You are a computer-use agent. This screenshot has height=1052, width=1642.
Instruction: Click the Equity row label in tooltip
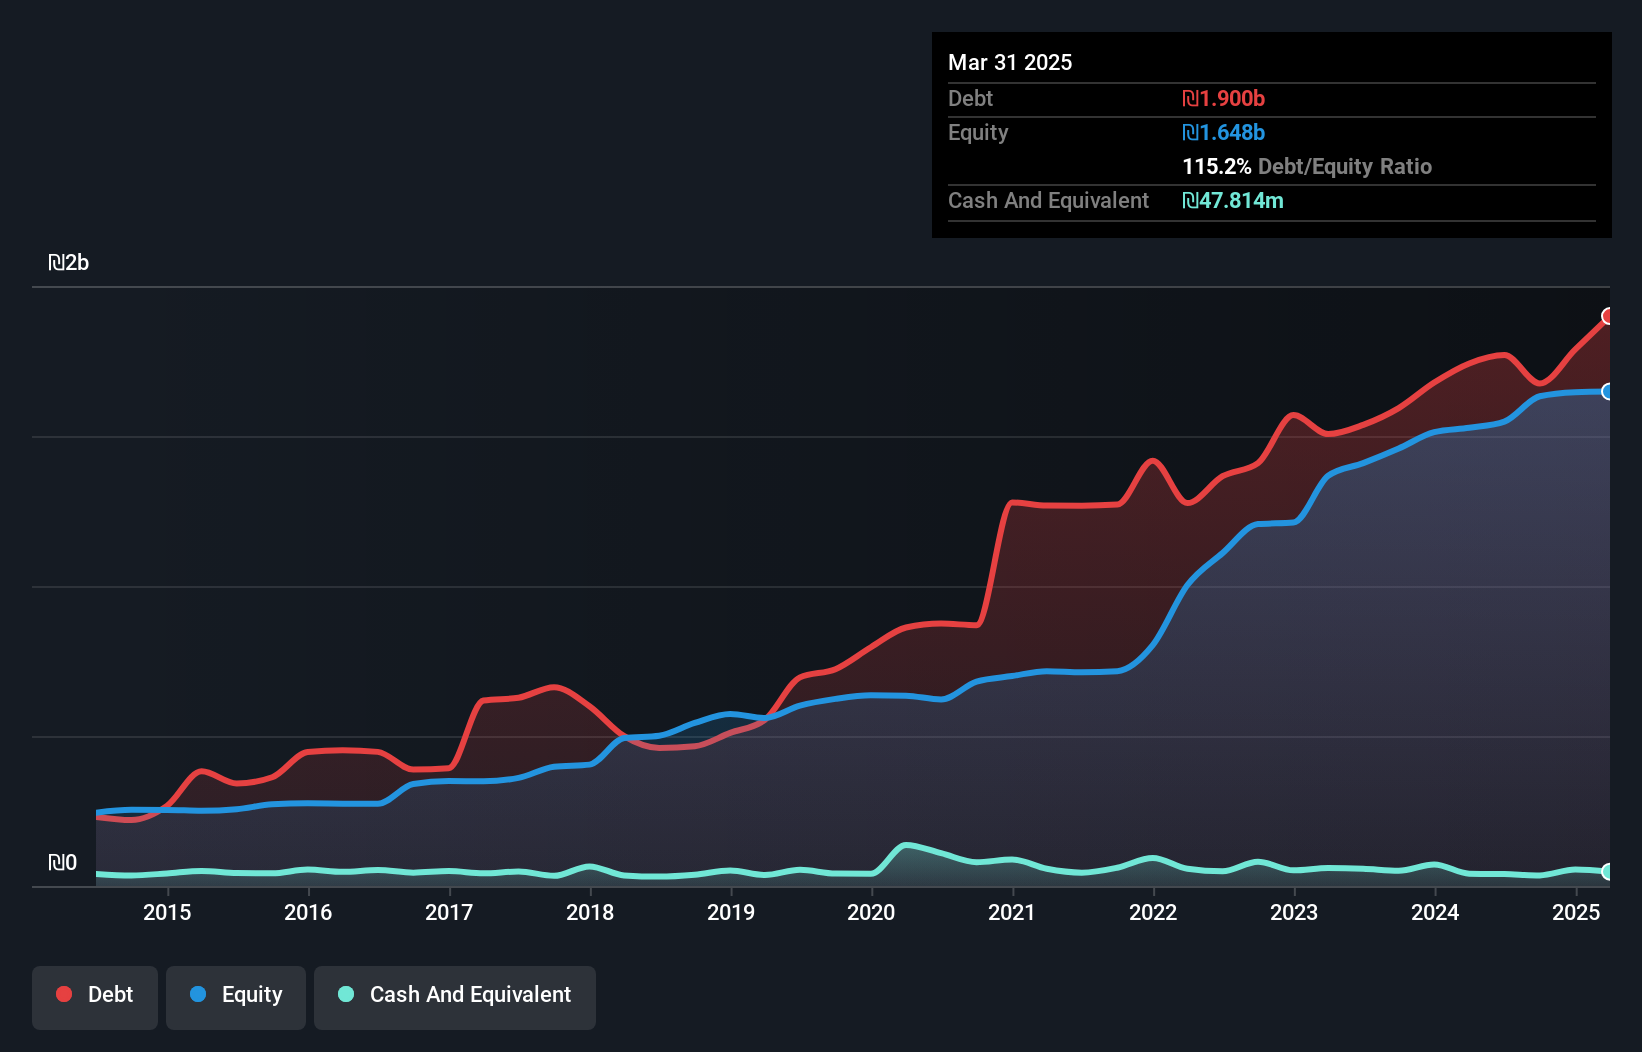978,133
